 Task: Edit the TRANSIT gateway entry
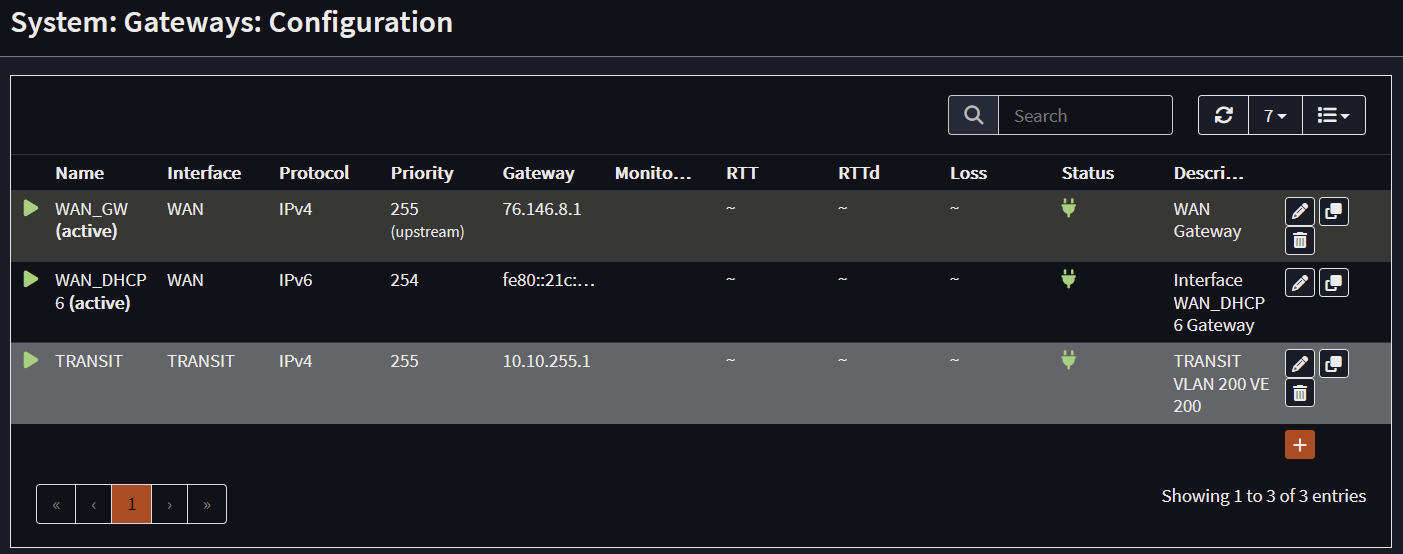coord(1299,364)
